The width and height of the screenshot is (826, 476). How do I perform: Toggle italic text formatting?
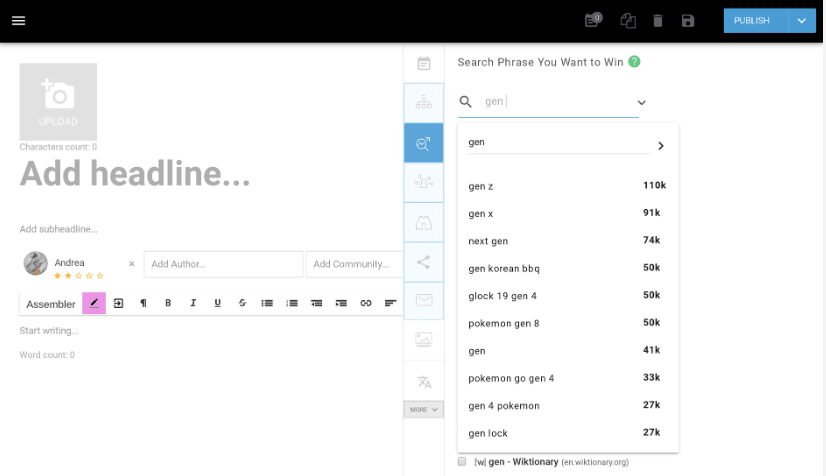tap(193, 303)
